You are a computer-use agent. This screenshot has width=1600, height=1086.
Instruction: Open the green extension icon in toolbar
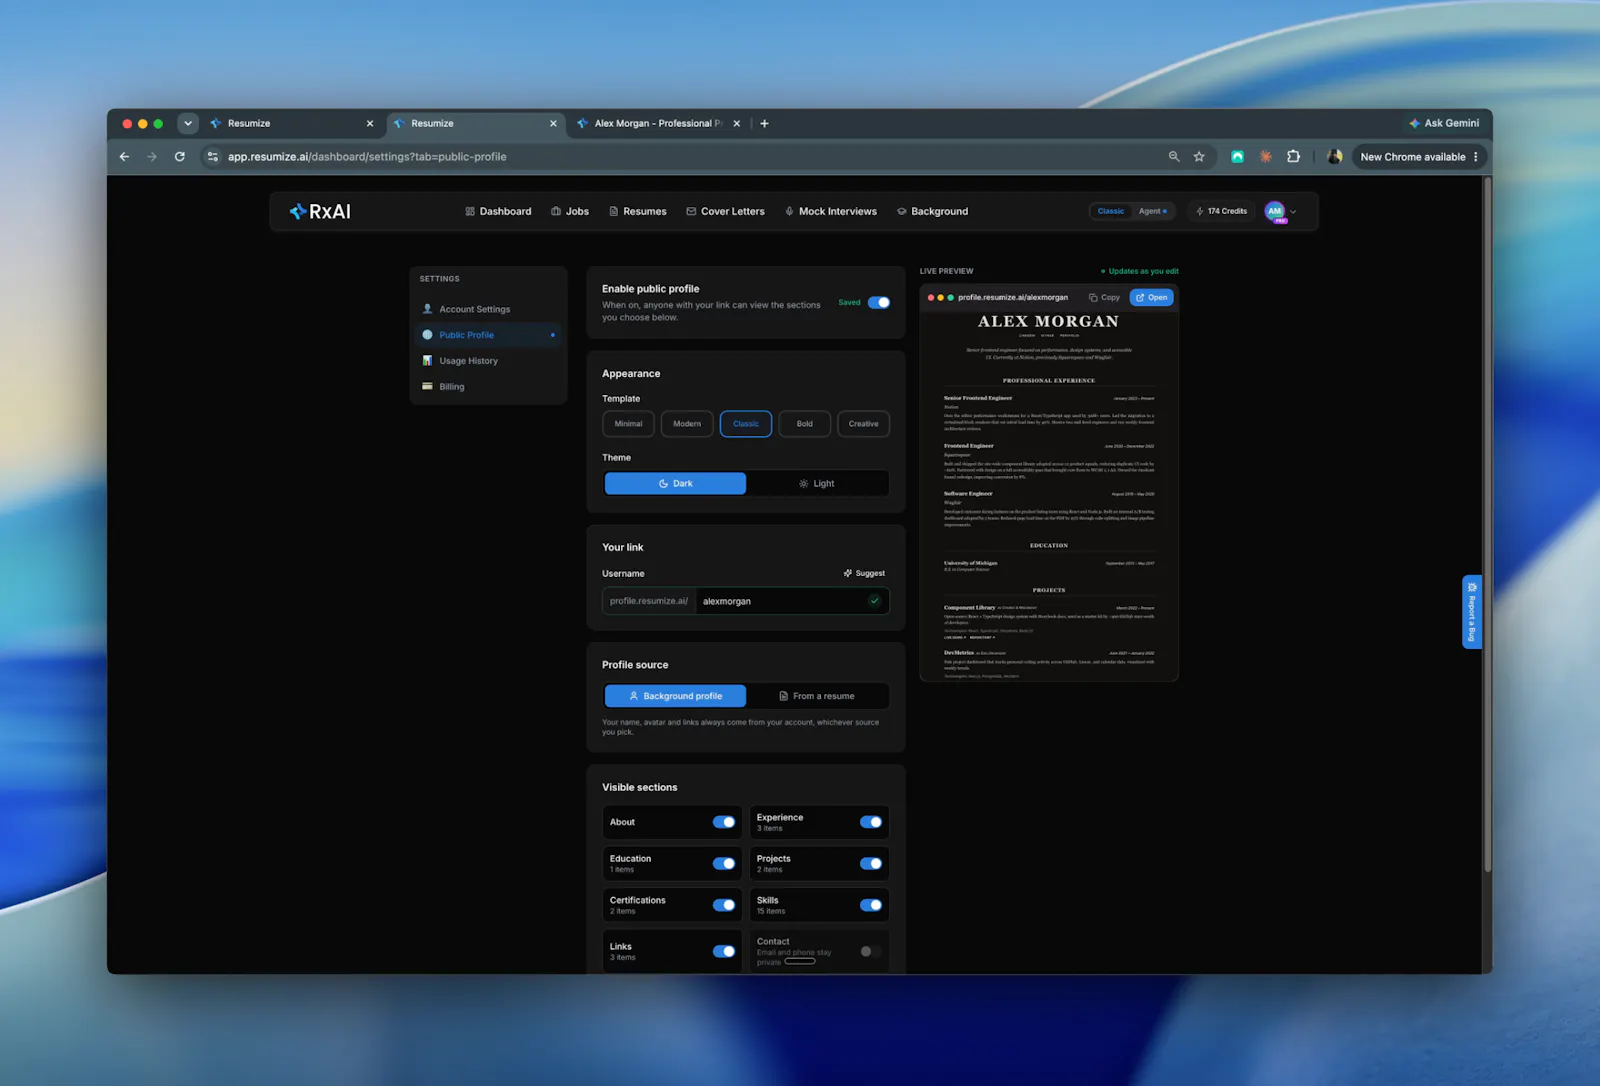pos(1238,157)
